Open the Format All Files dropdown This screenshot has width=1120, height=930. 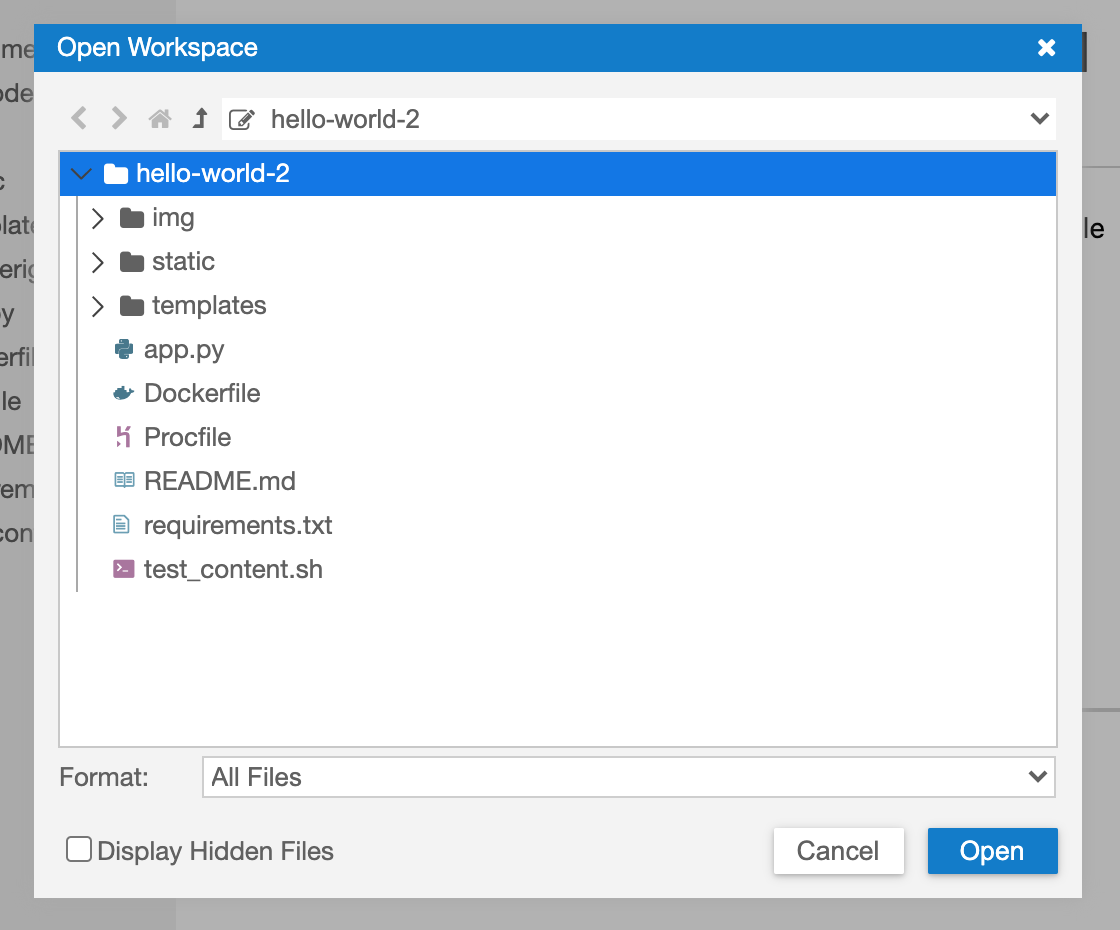(x=629, y=777)
